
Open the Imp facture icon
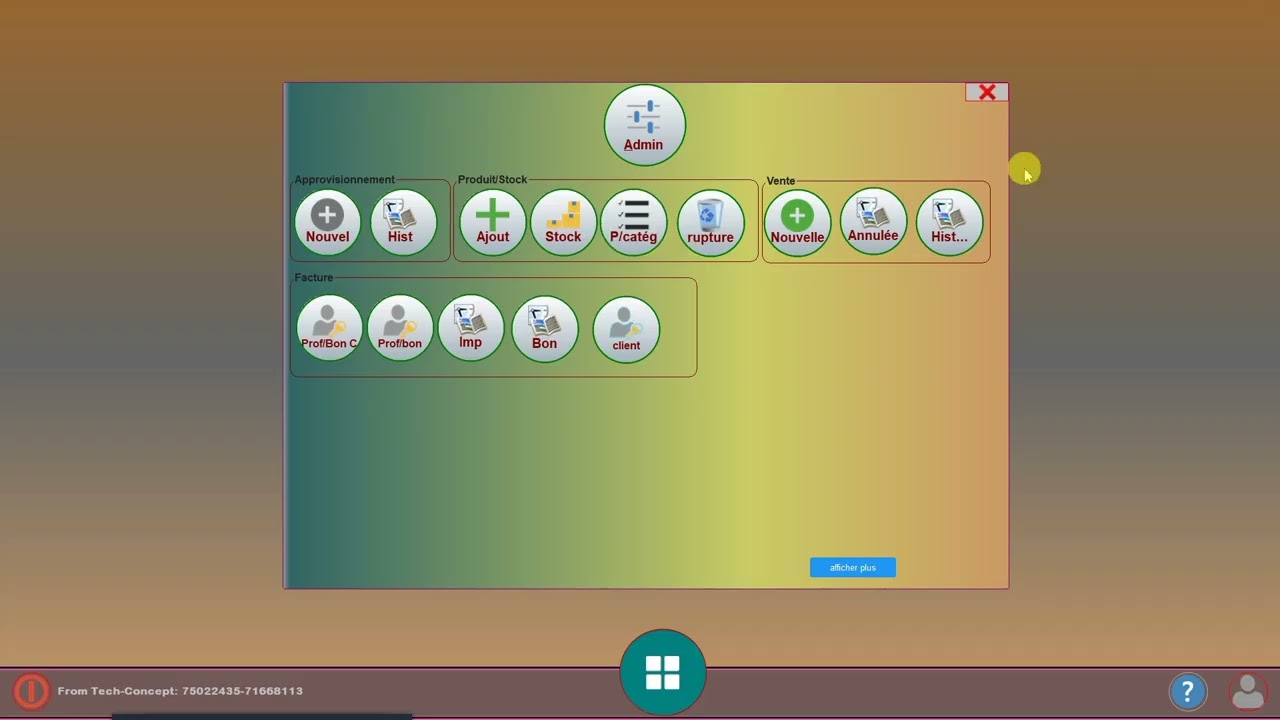click(x=471, y=328)
